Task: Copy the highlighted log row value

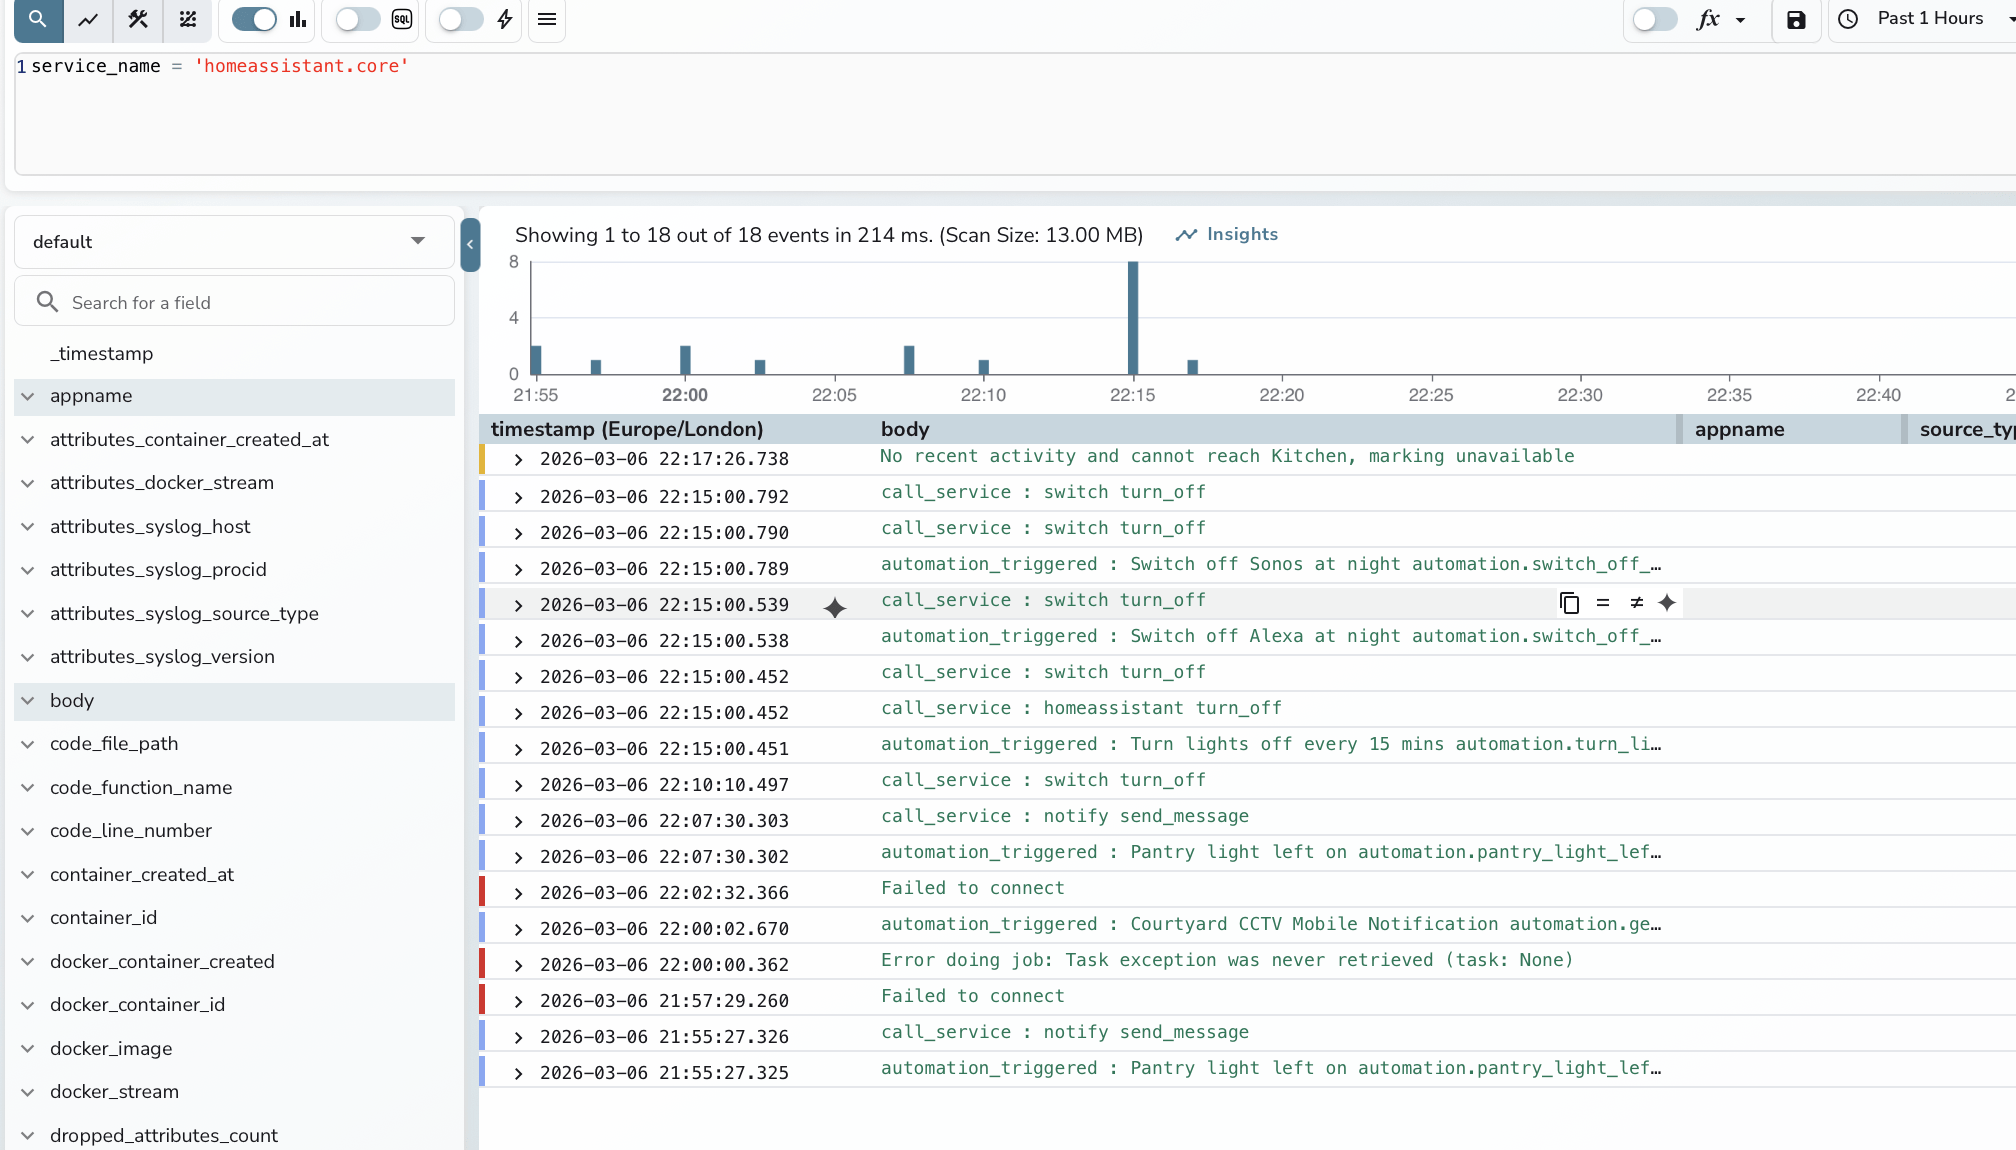Action: [1569, 603]
